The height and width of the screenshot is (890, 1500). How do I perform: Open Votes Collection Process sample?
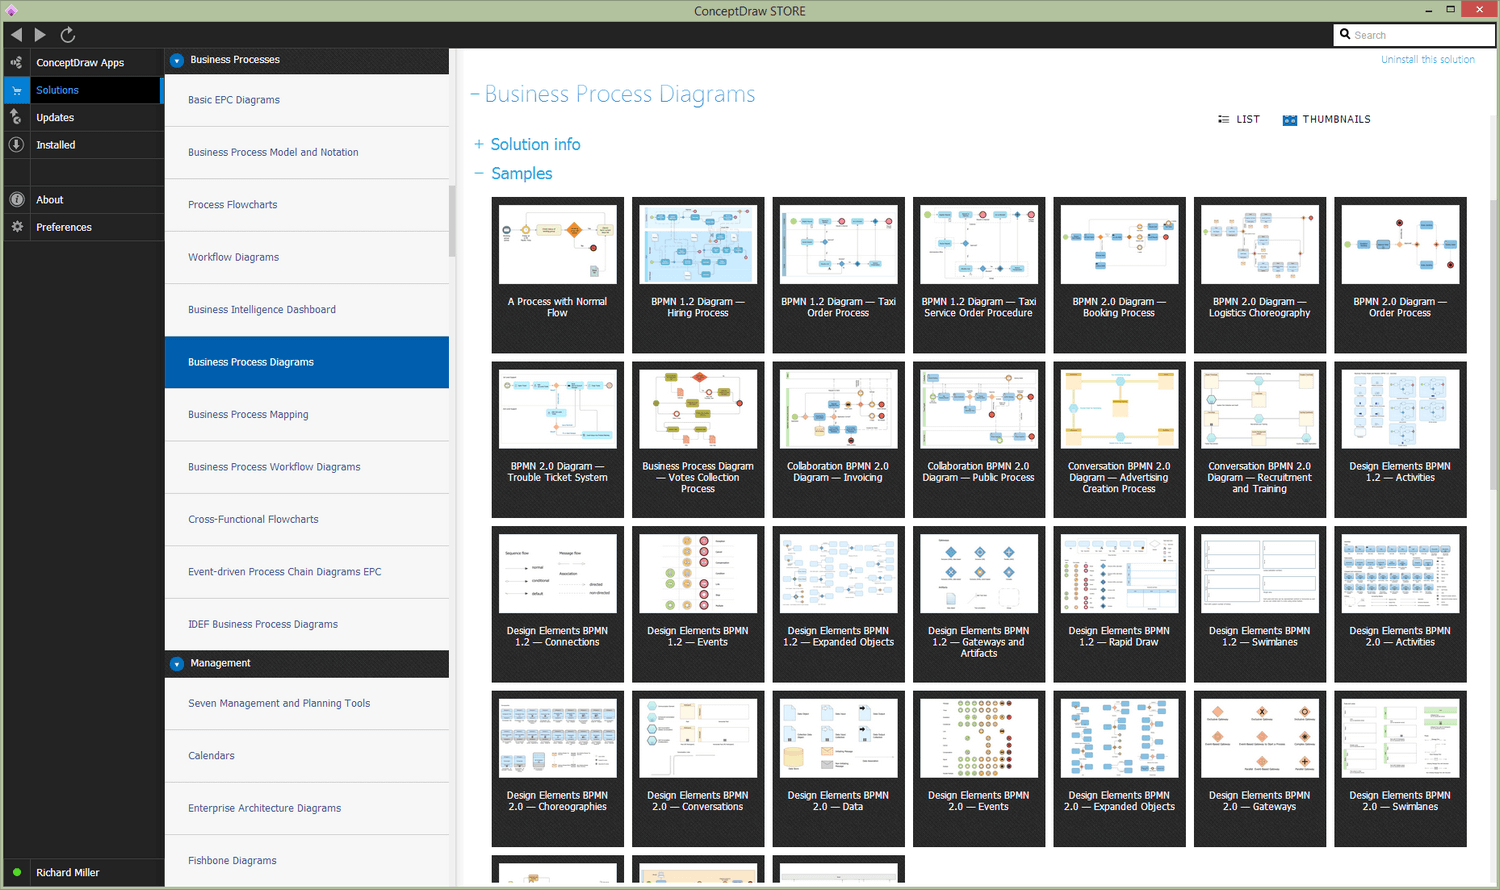(x=698, y=440)
